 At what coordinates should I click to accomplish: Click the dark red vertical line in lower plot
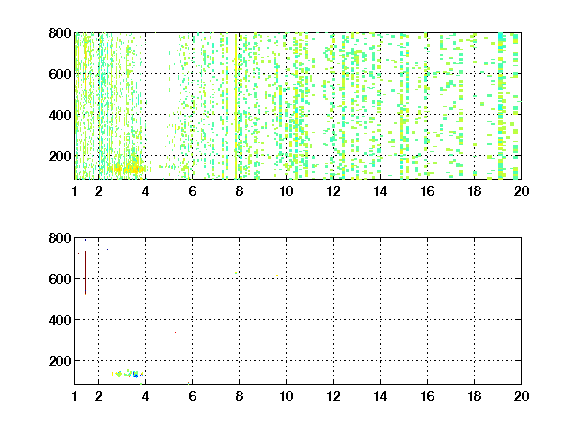pyautogui.click(x=85, y=273)
